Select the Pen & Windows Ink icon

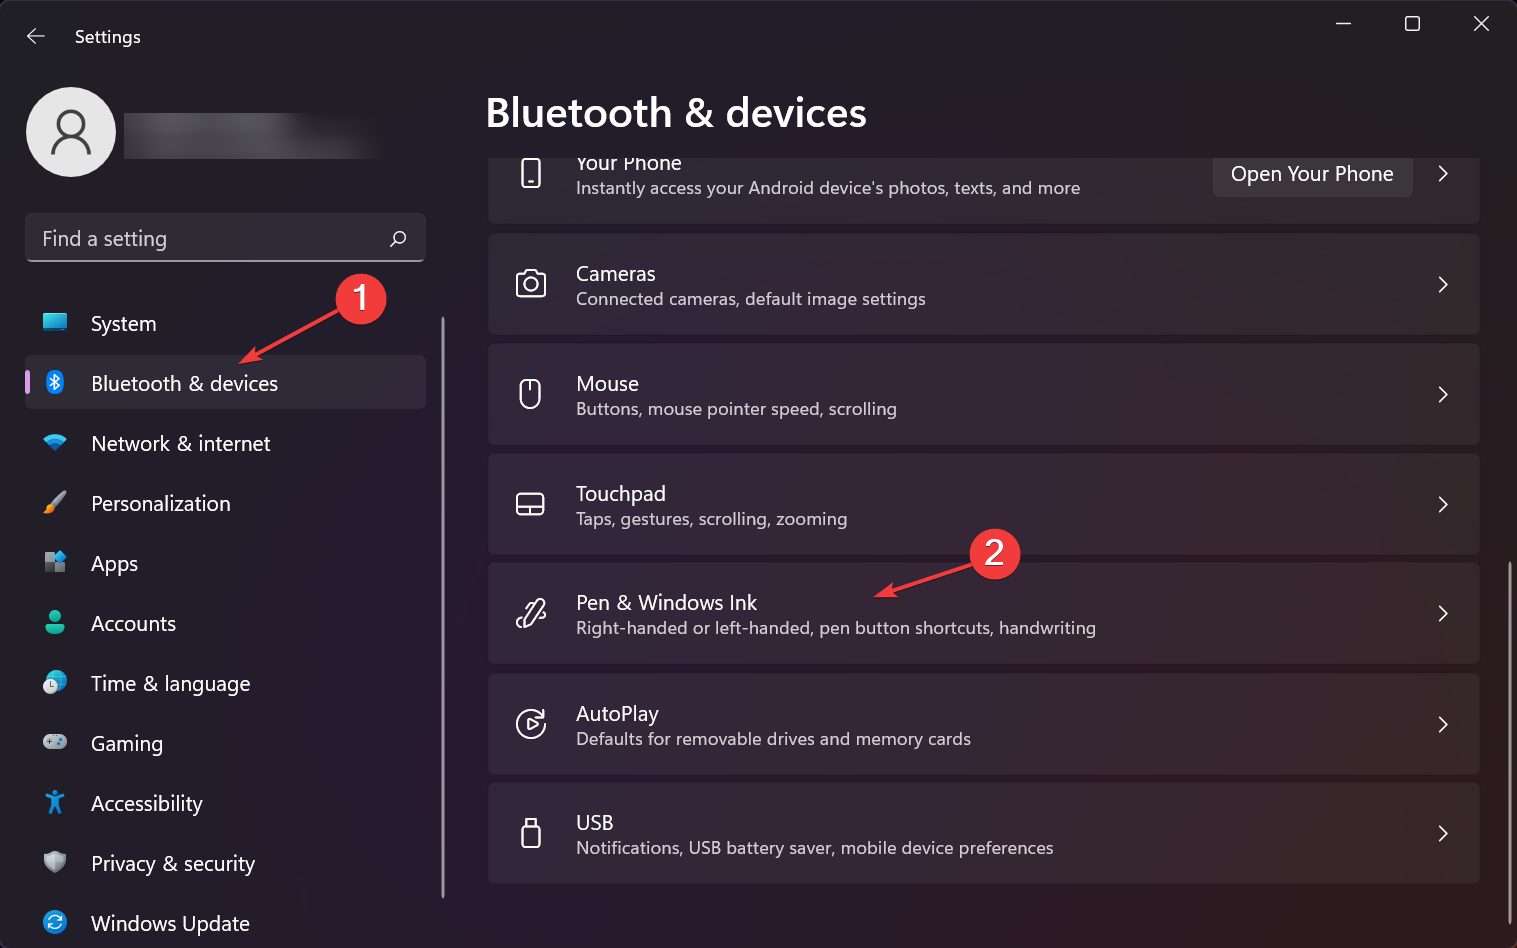531,613
